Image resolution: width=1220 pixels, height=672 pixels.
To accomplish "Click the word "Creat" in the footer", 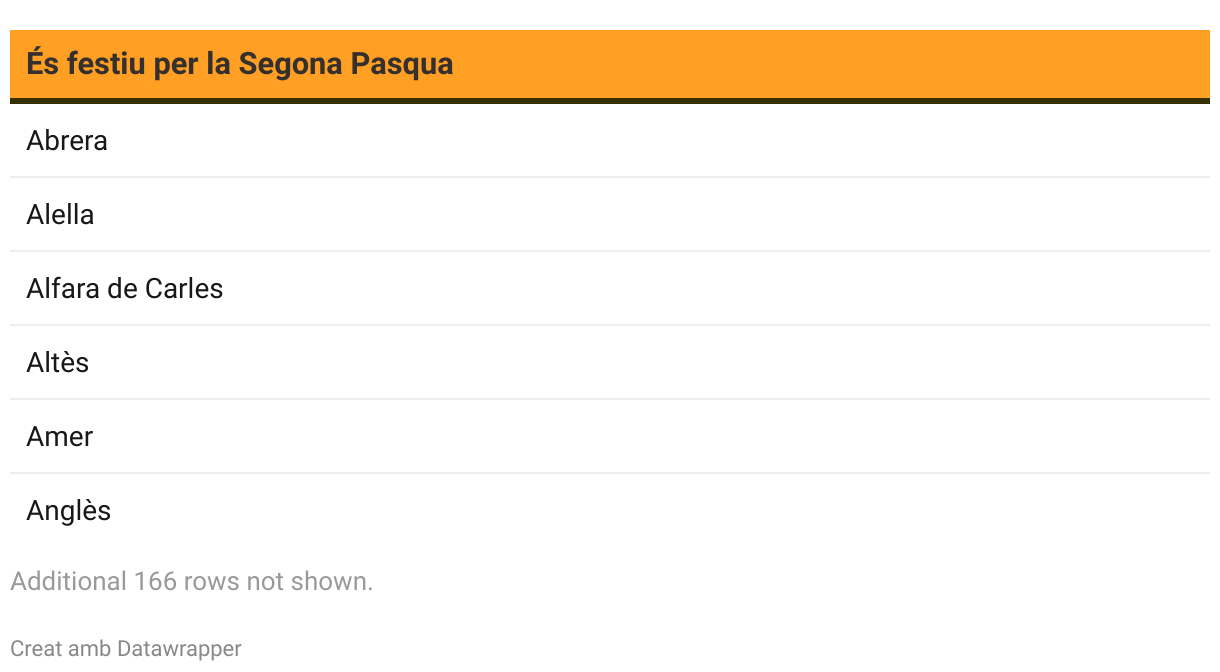I will (x=36, y=649).
